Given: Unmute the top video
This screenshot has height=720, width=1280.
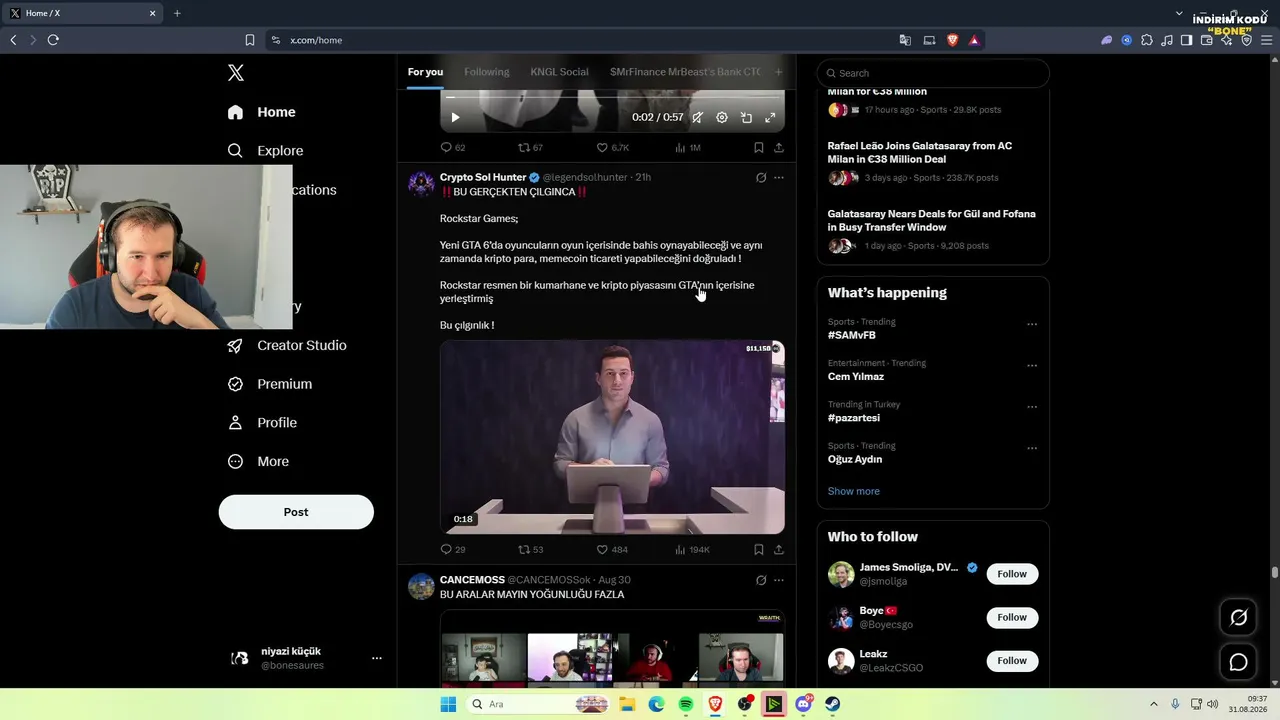Looking at the screenshot, I should coord(697,118).
